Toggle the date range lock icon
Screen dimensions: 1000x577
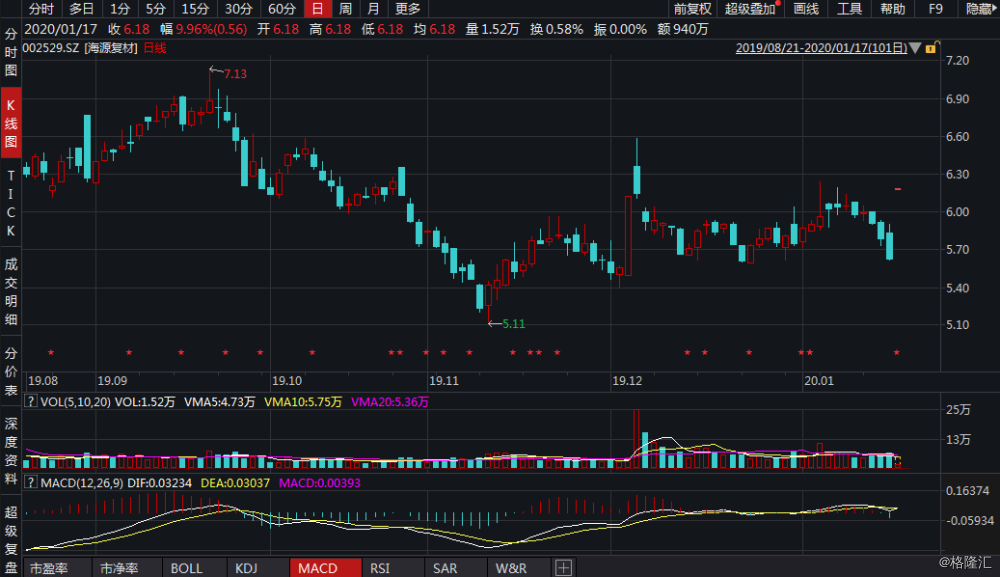932,48
